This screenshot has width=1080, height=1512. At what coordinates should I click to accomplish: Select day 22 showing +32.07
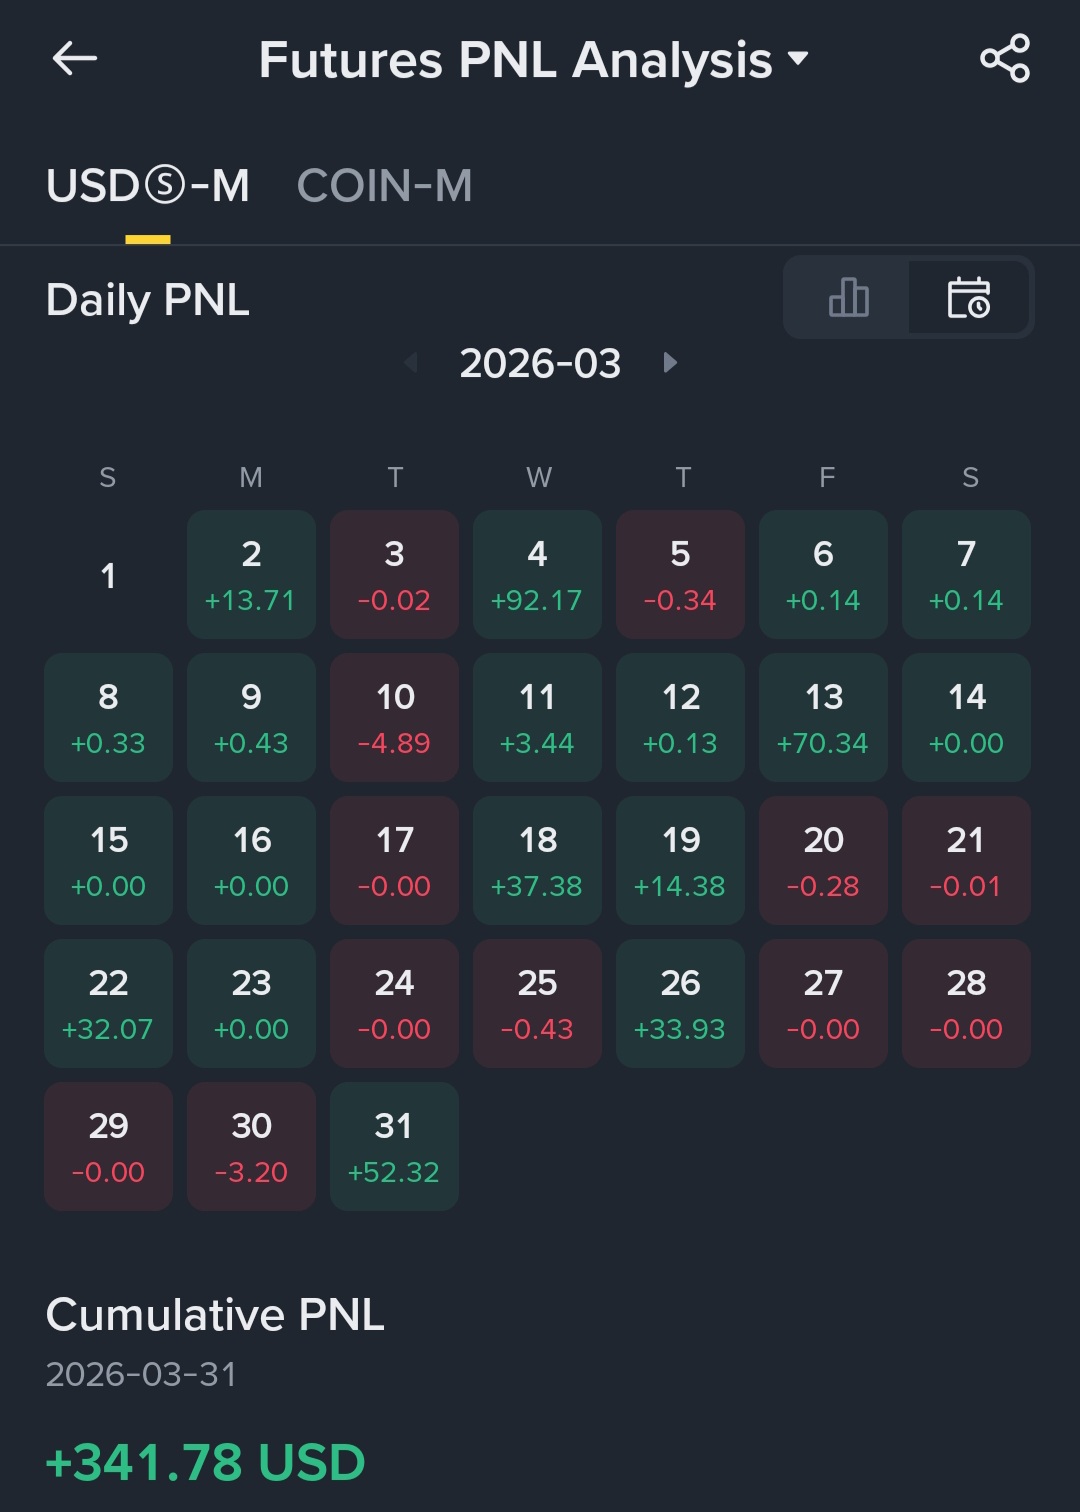108,1003
